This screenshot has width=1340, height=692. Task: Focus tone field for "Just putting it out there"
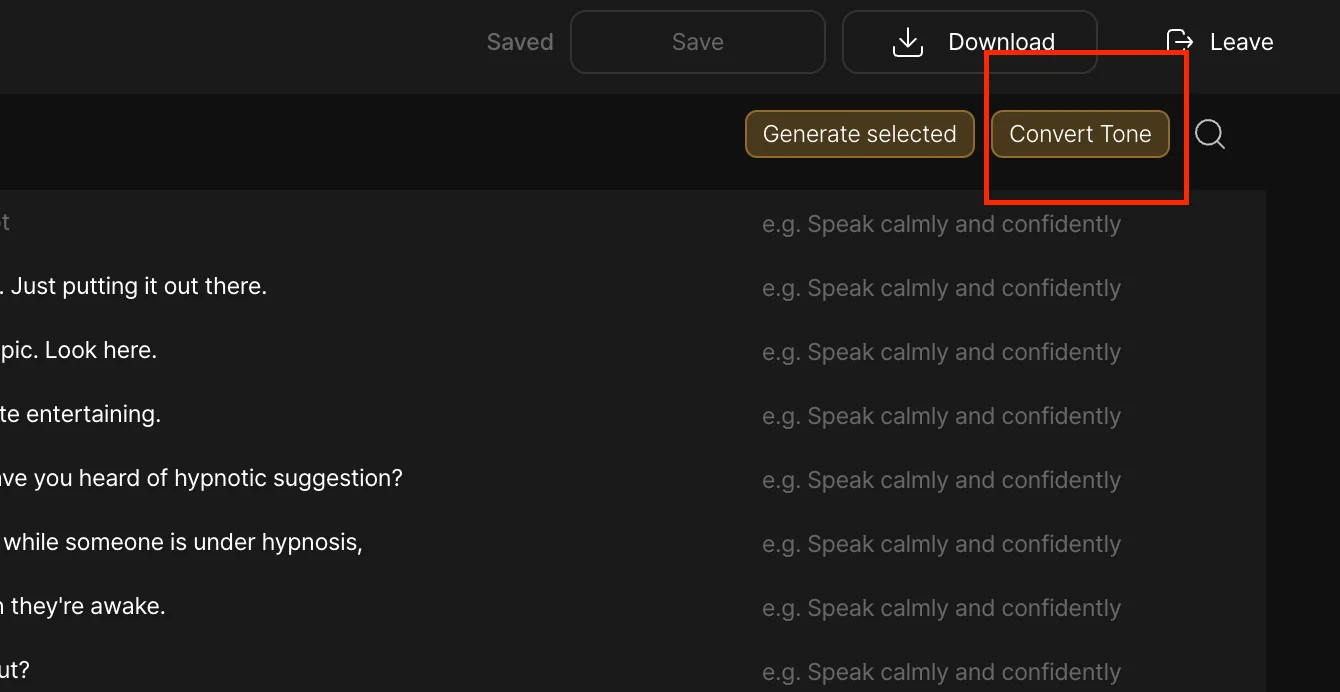[x=941, y=288]
